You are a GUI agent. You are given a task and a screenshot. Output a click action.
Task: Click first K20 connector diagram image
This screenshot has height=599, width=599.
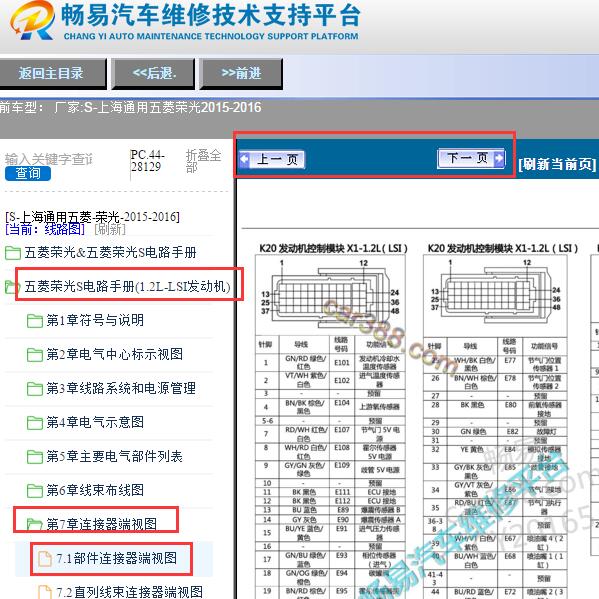click(330, 296)
